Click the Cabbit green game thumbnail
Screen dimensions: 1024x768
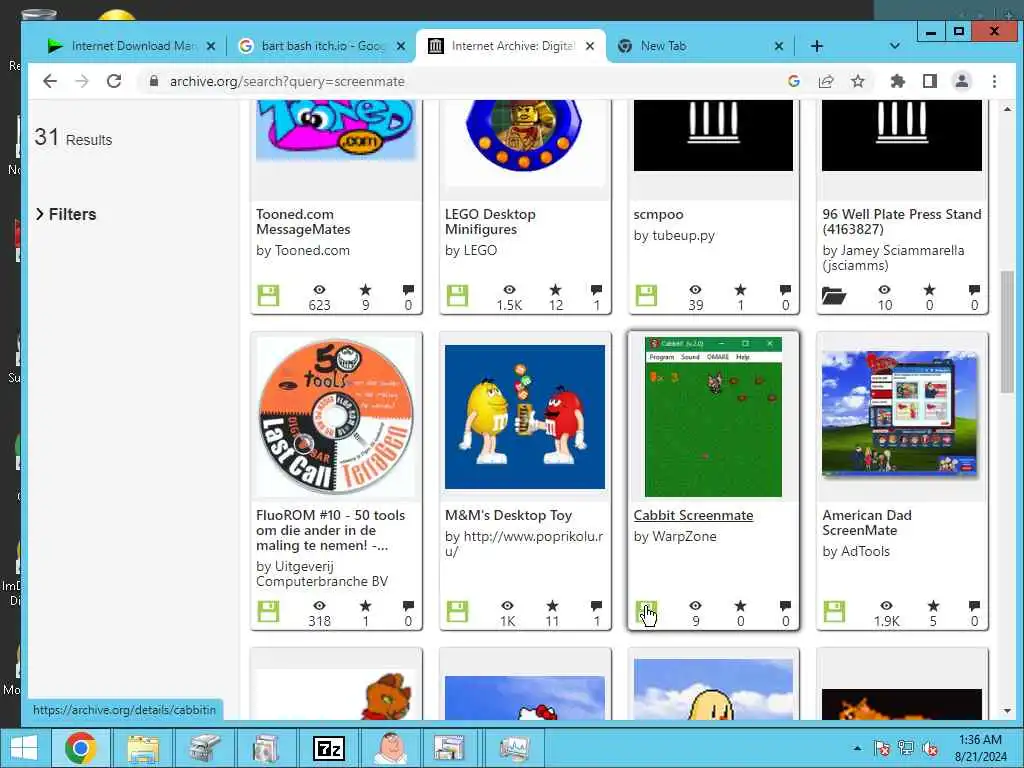tap(713, 417)
